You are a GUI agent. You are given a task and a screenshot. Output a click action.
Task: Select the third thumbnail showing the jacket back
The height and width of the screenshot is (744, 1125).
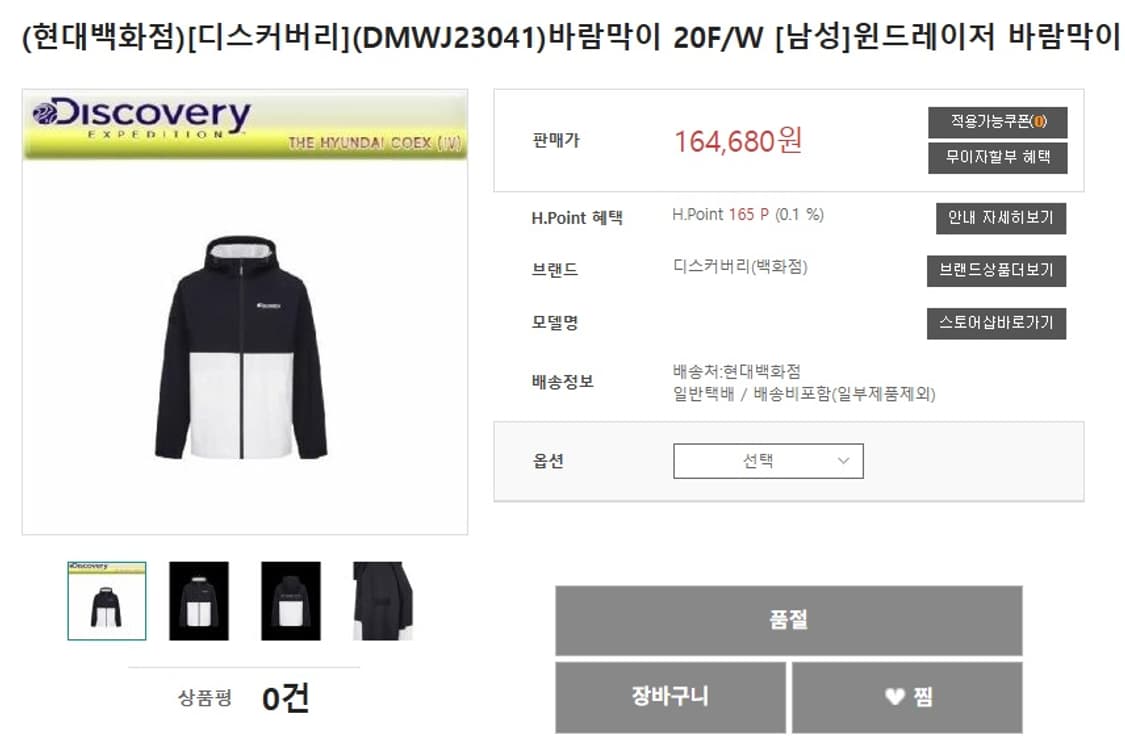tap(291, 601)
